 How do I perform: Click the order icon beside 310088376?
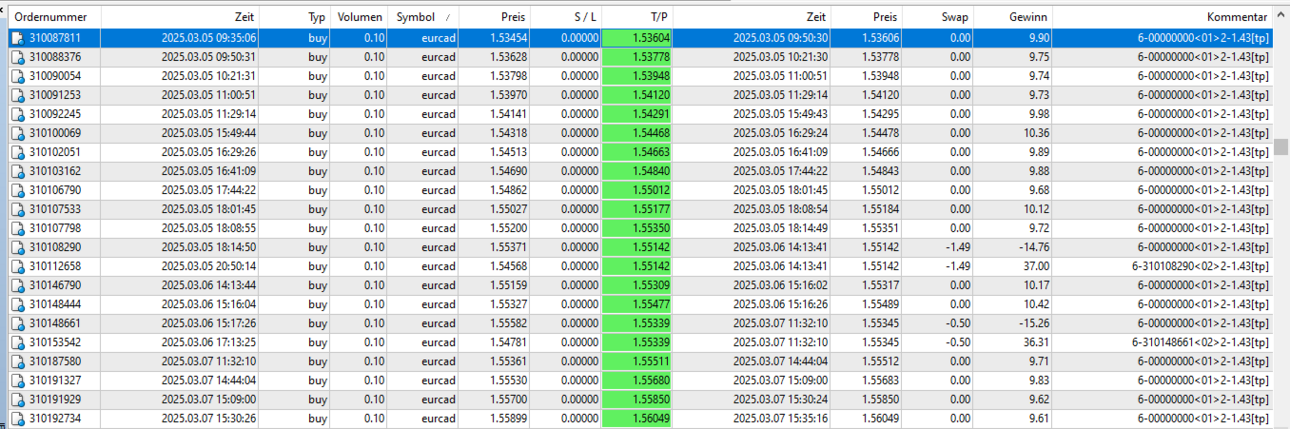point(17,57)
